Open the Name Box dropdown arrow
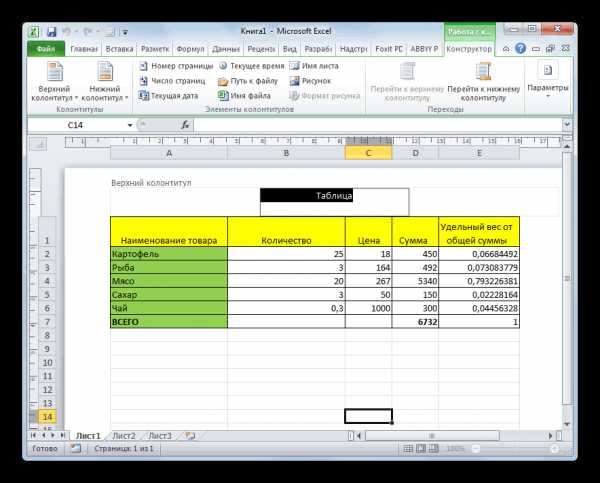This screenshot has width=600, height=483. point(130,125)
